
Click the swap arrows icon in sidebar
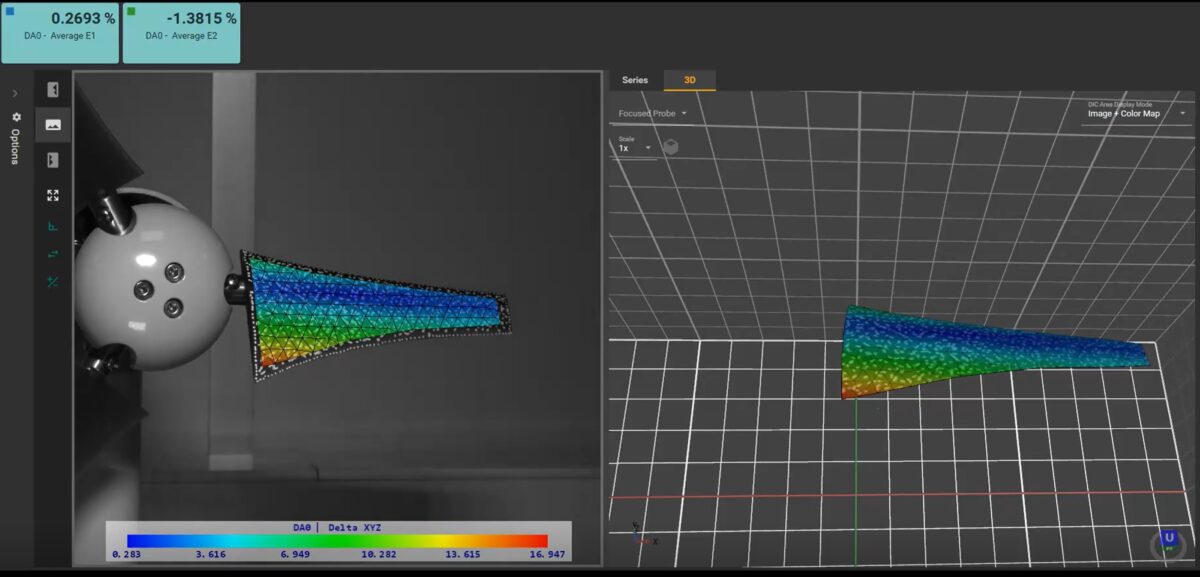pyautogui.click(x=53, y=254)
